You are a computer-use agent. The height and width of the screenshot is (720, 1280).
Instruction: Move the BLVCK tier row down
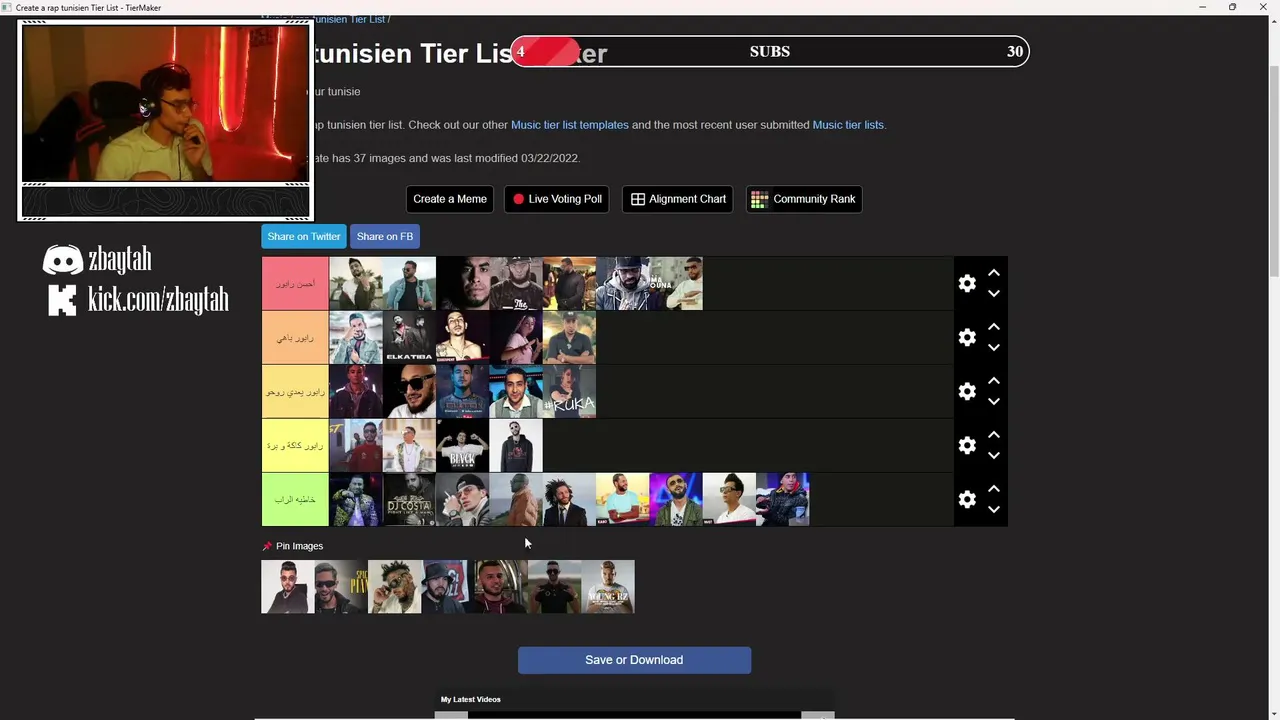click(x=994, y=456)
